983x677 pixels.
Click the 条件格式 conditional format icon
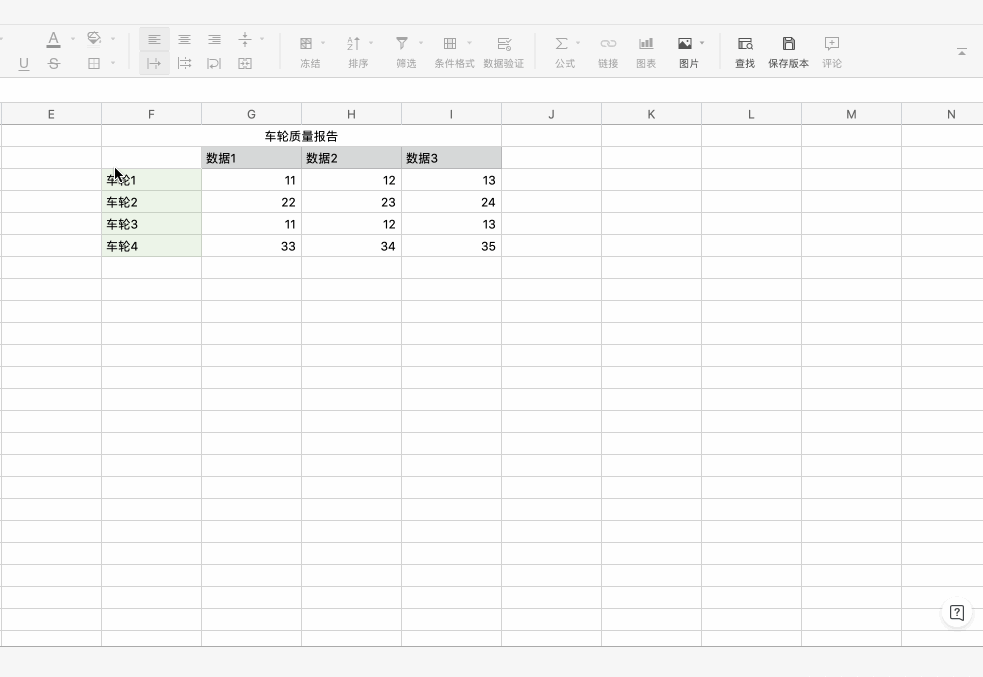tap(450, 43)
